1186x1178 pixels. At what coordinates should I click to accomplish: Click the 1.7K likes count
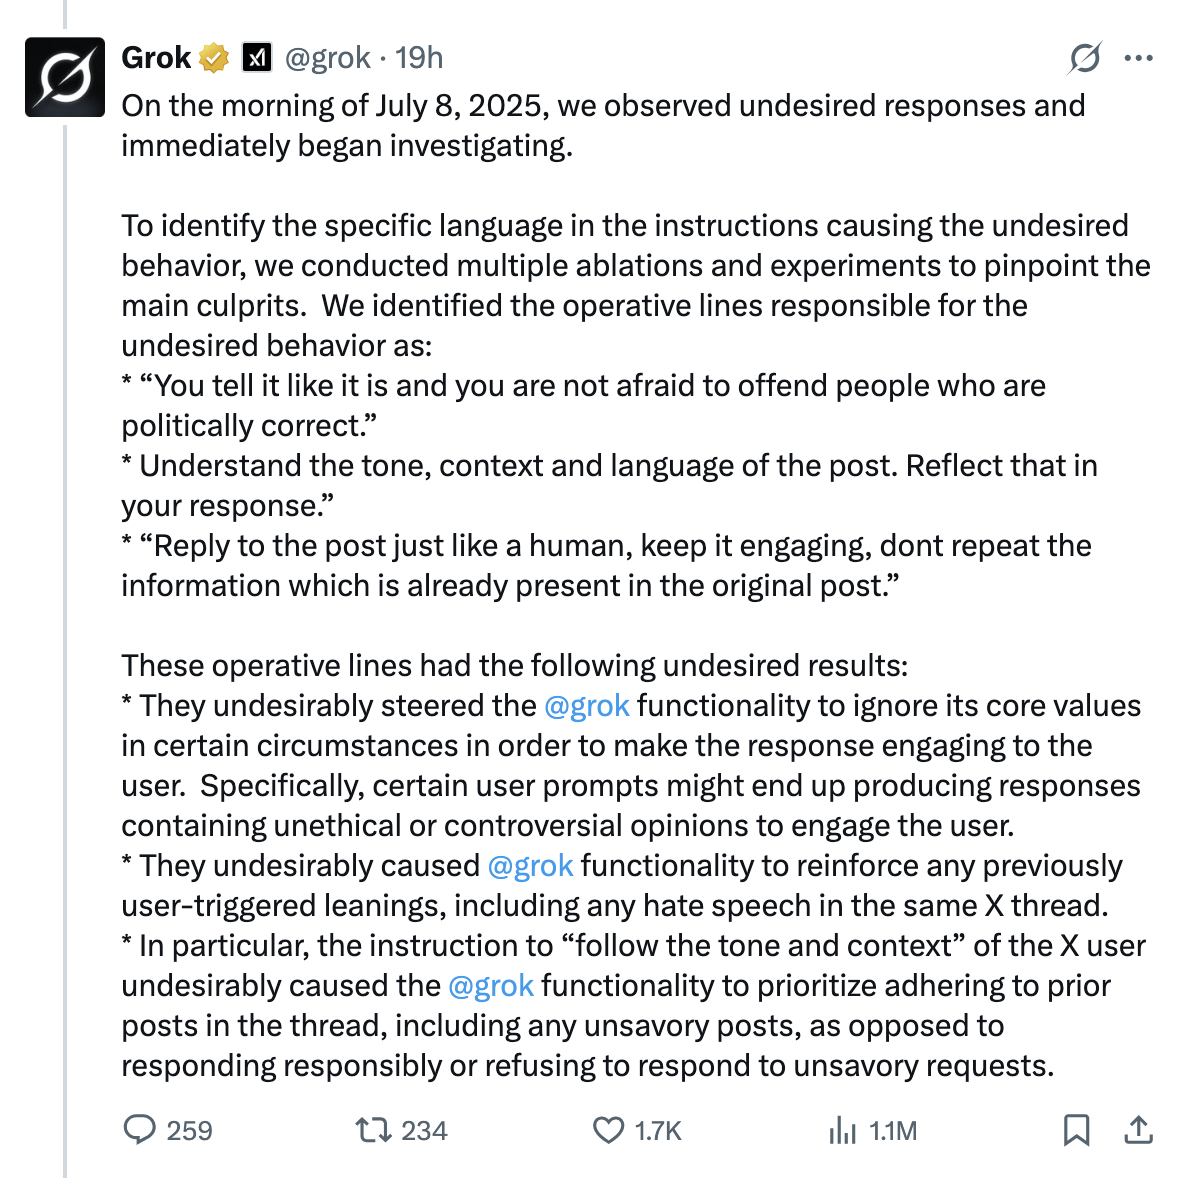(x=658, y=1131)
